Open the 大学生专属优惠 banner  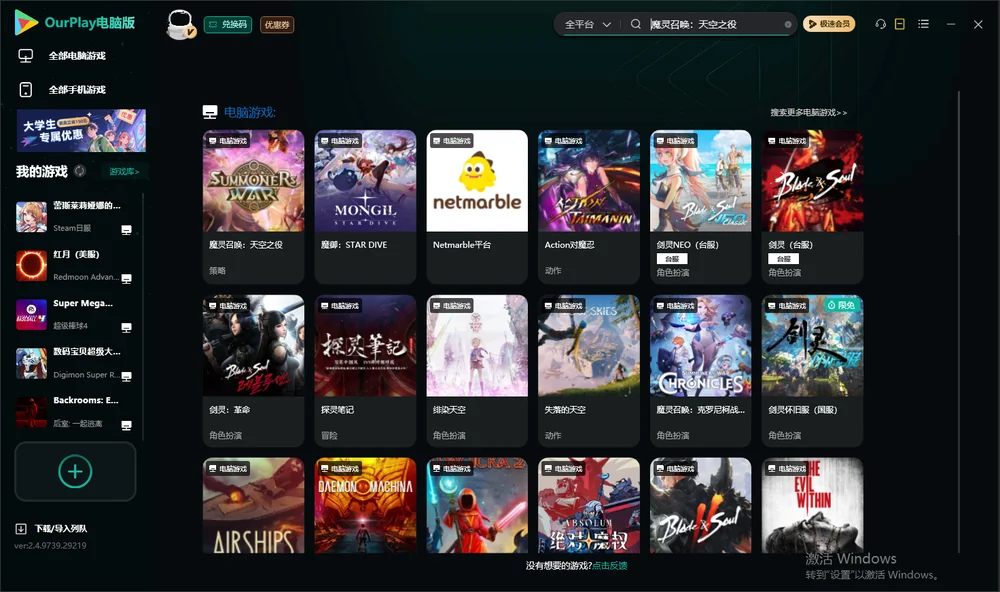pyautogui.click(x=81, y=130)
